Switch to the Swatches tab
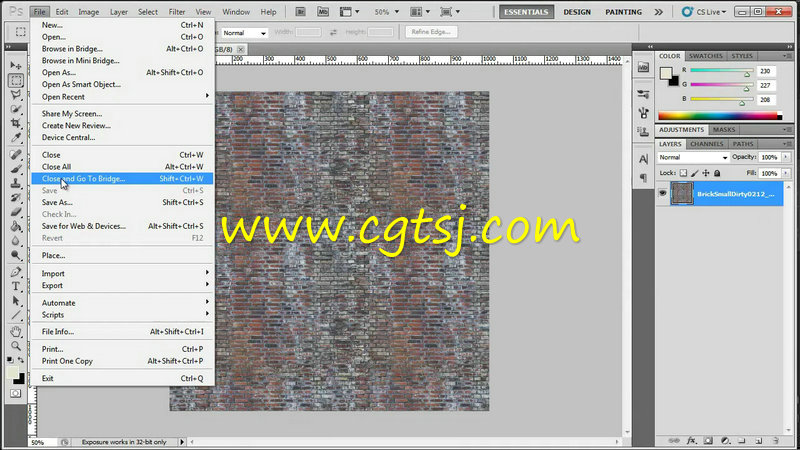 706,56
